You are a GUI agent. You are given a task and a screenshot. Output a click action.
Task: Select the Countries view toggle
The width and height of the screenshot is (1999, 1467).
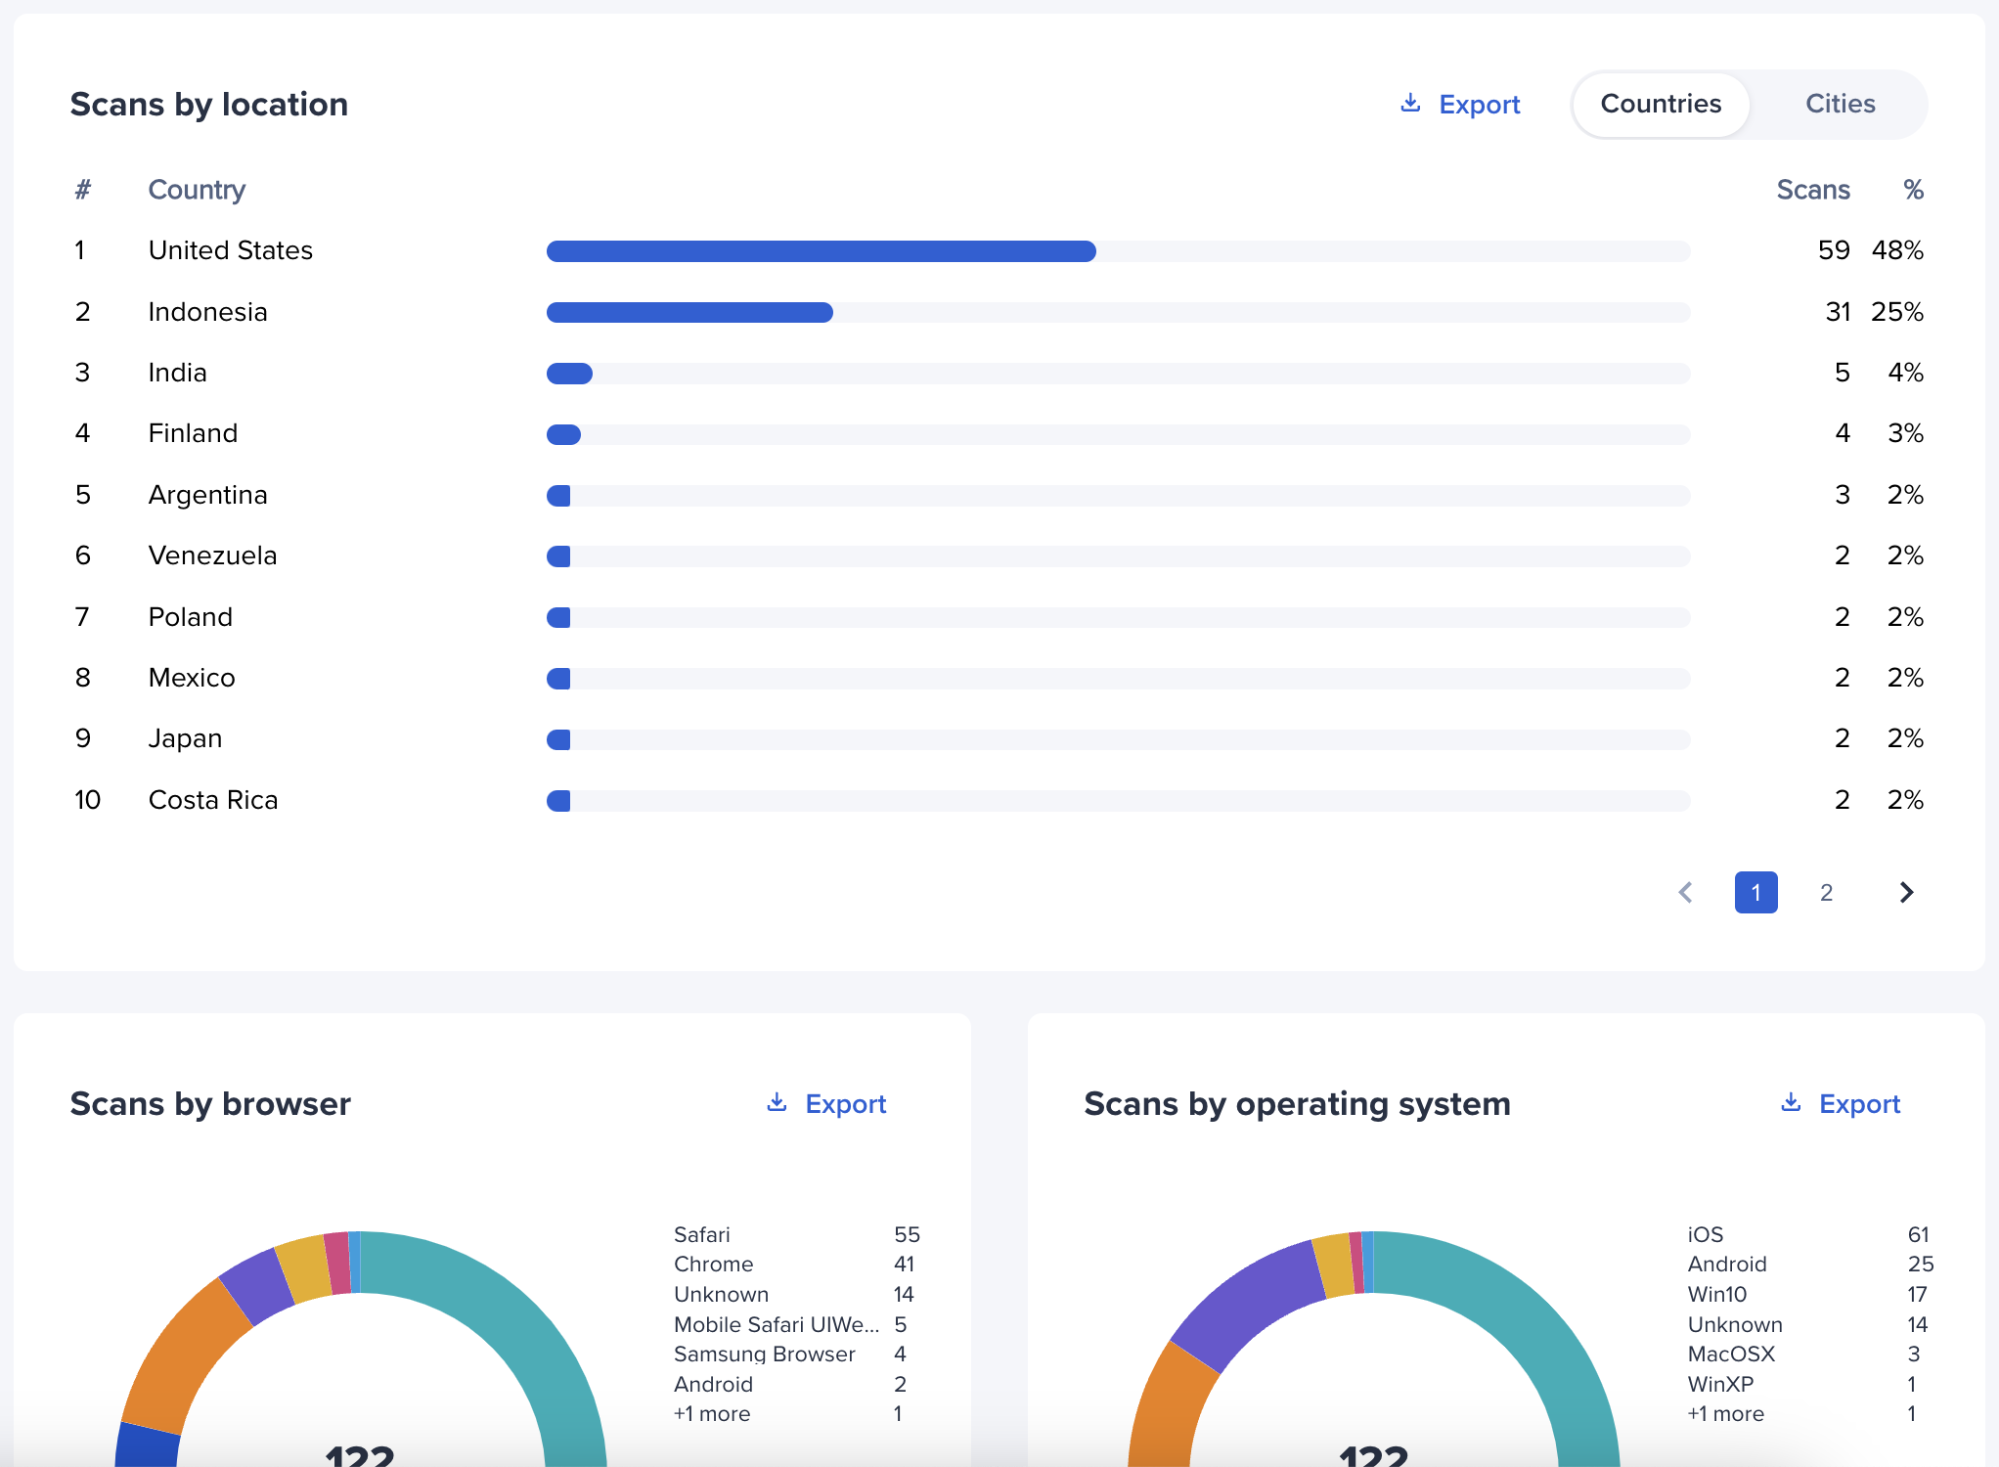click(1660, 104)
